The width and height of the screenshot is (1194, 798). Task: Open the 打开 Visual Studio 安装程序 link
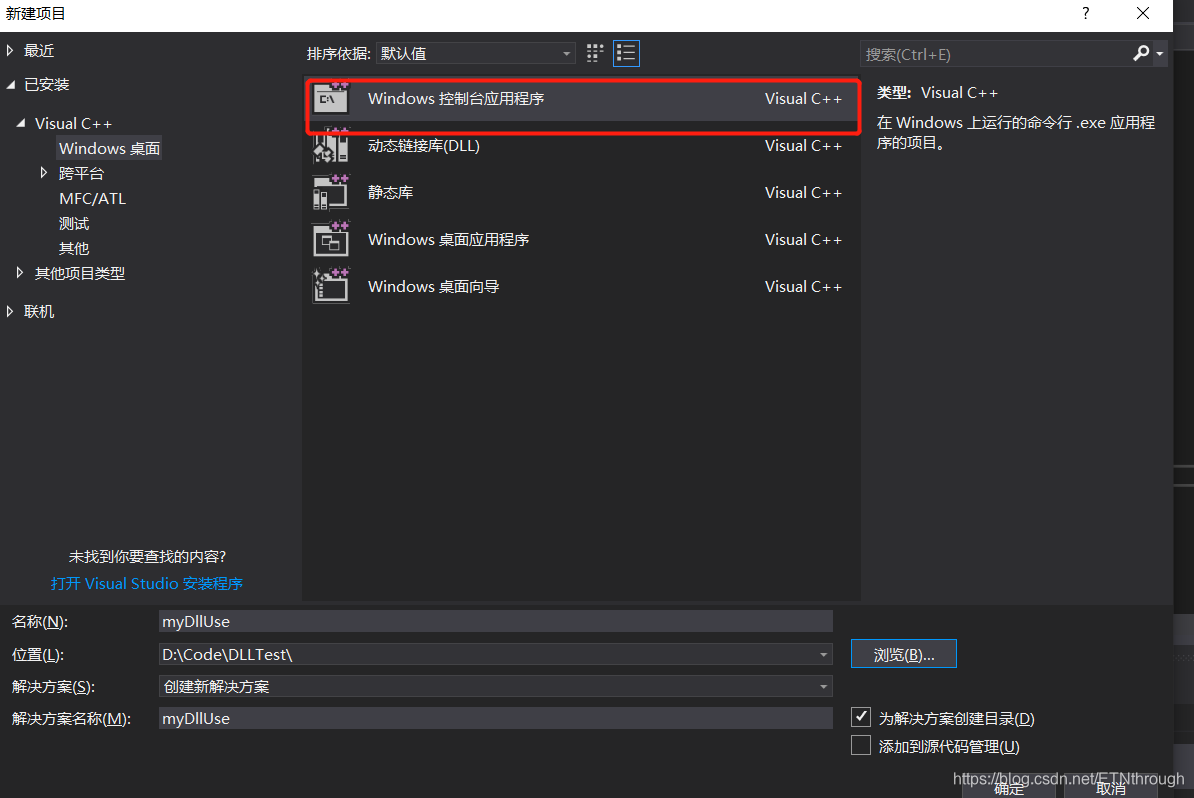point(146,583)
